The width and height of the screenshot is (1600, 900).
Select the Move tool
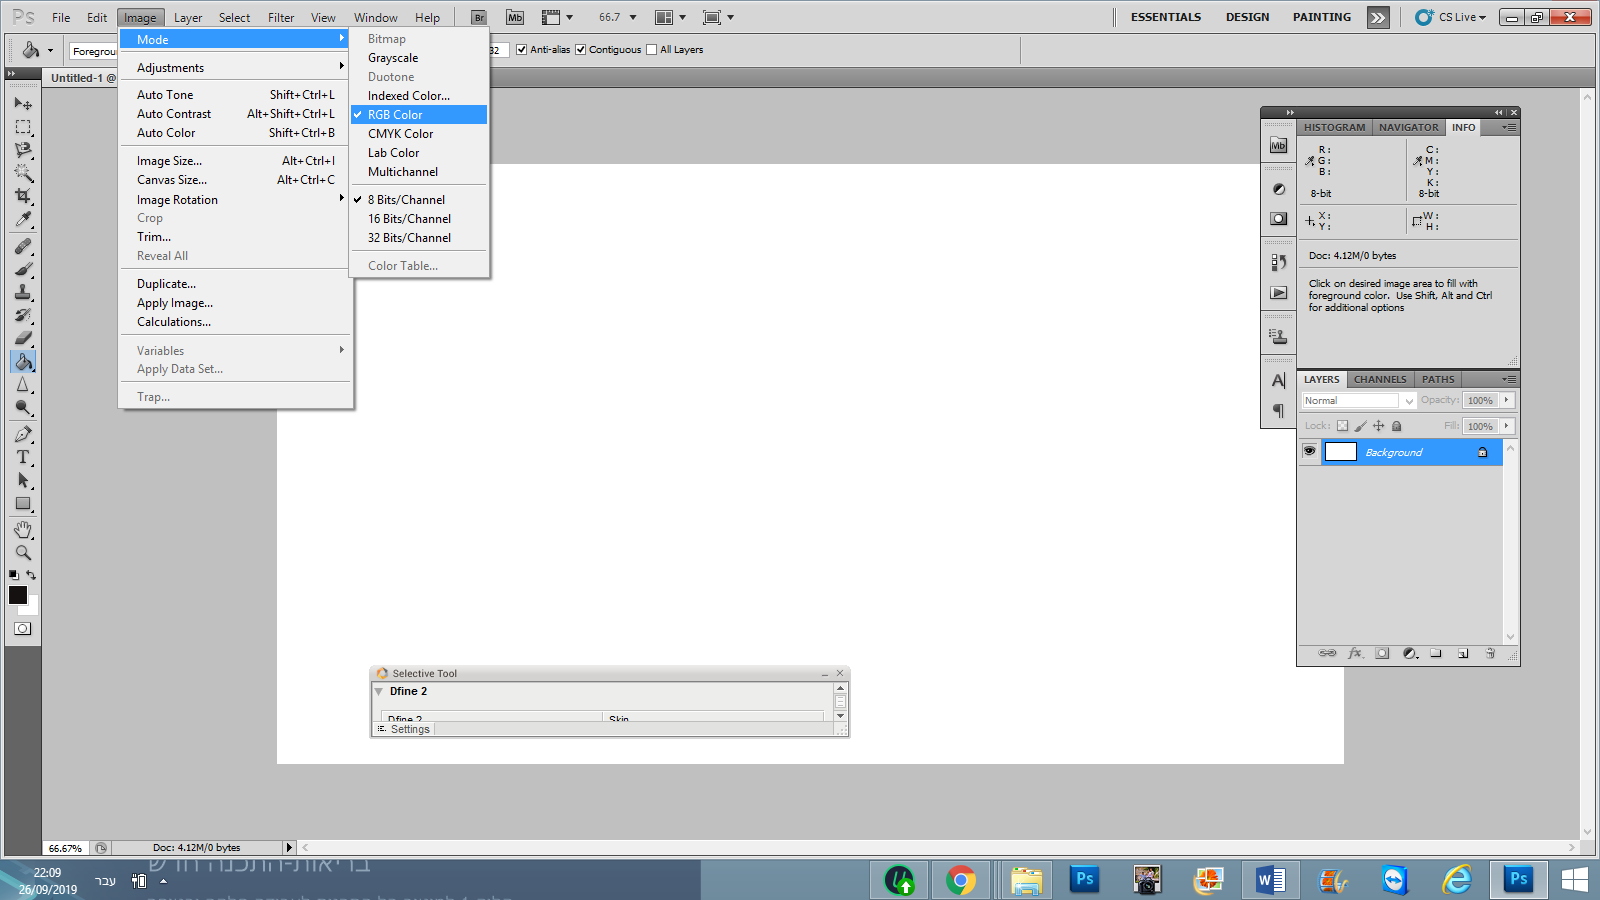pyautogui.click(x=23, y=104)
